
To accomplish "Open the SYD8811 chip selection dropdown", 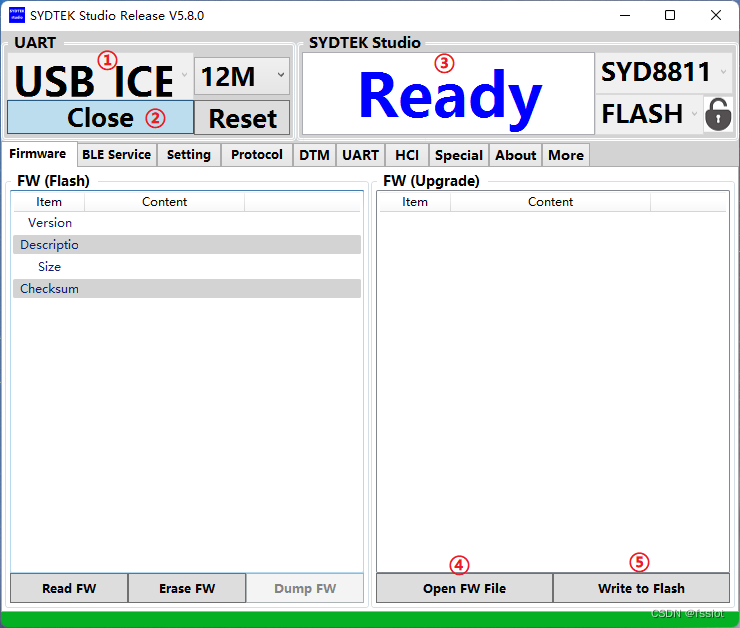I will click(664, 72).
